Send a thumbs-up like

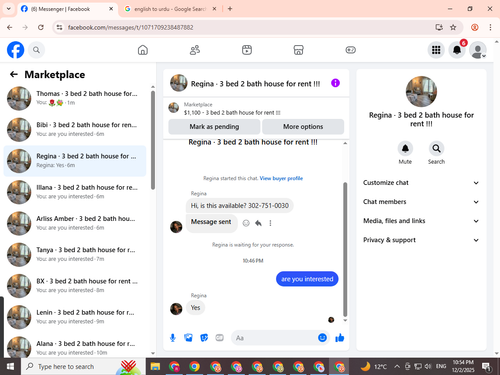(340, 338)
